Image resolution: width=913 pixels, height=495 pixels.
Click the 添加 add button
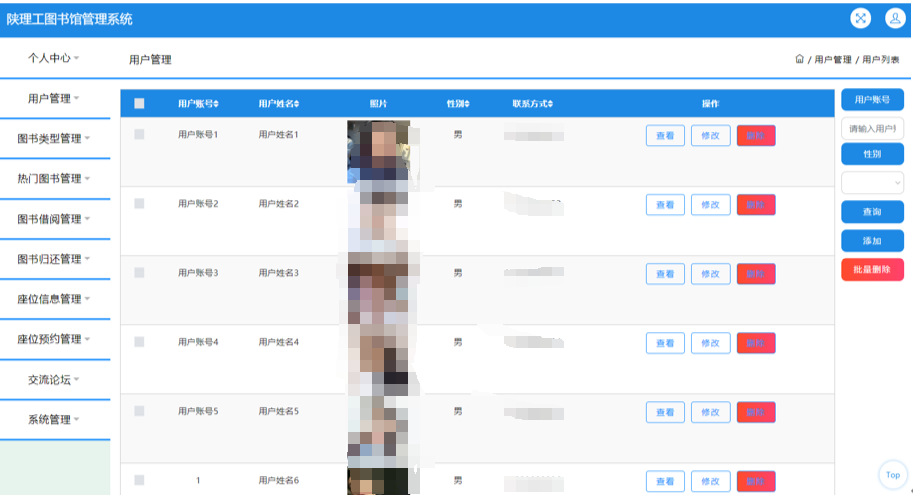(x=872, y=241)
